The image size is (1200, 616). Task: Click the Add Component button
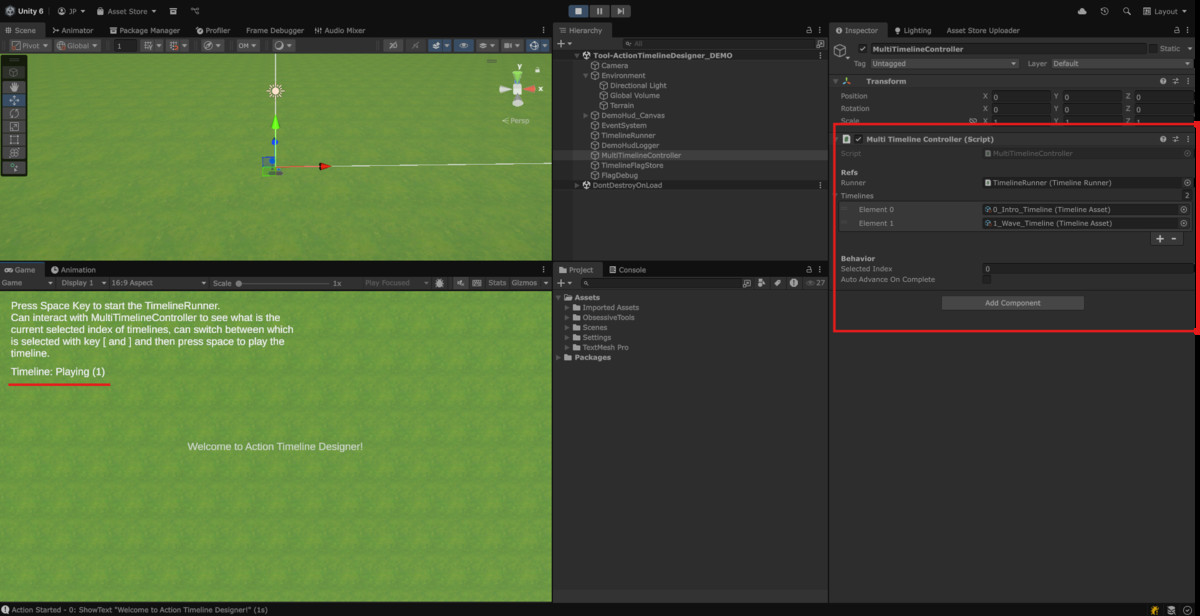(1012, 302)
